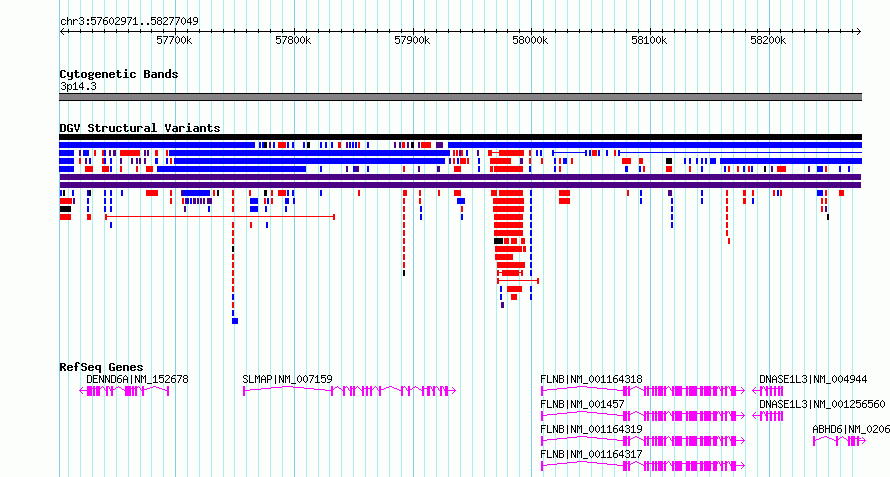Click the top black DGV variant bar
The height and width of the screenshot is (477, 890).
pyautogui.click(x=460, y=137)
